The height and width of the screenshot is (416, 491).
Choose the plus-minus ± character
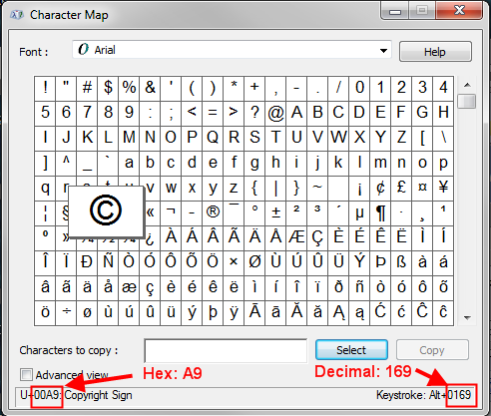pyautogui.click(x=276, y=212)
